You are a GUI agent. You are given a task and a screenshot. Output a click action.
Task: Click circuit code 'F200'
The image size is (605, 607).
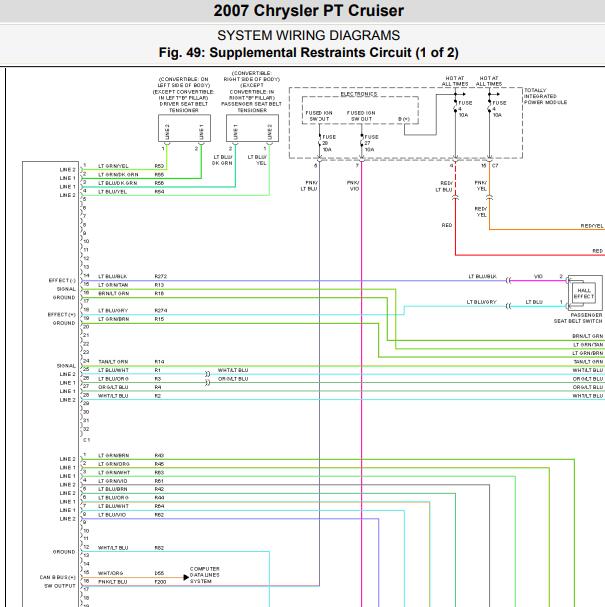click(160, 581)
